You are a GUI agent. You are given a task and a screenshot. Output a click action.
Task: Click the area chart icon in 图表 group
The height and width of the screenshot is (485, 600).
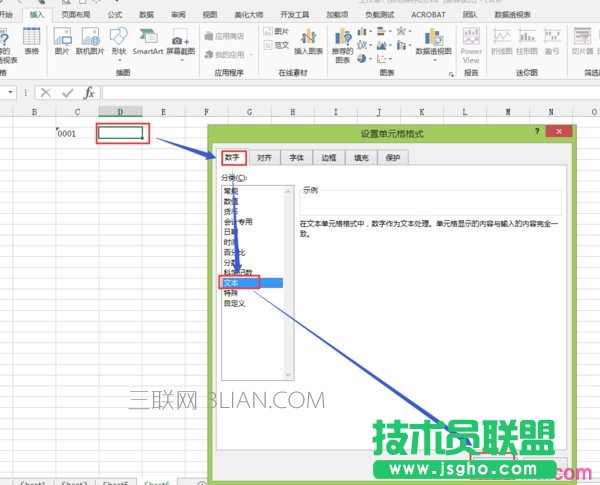click(x=382, y=45)
